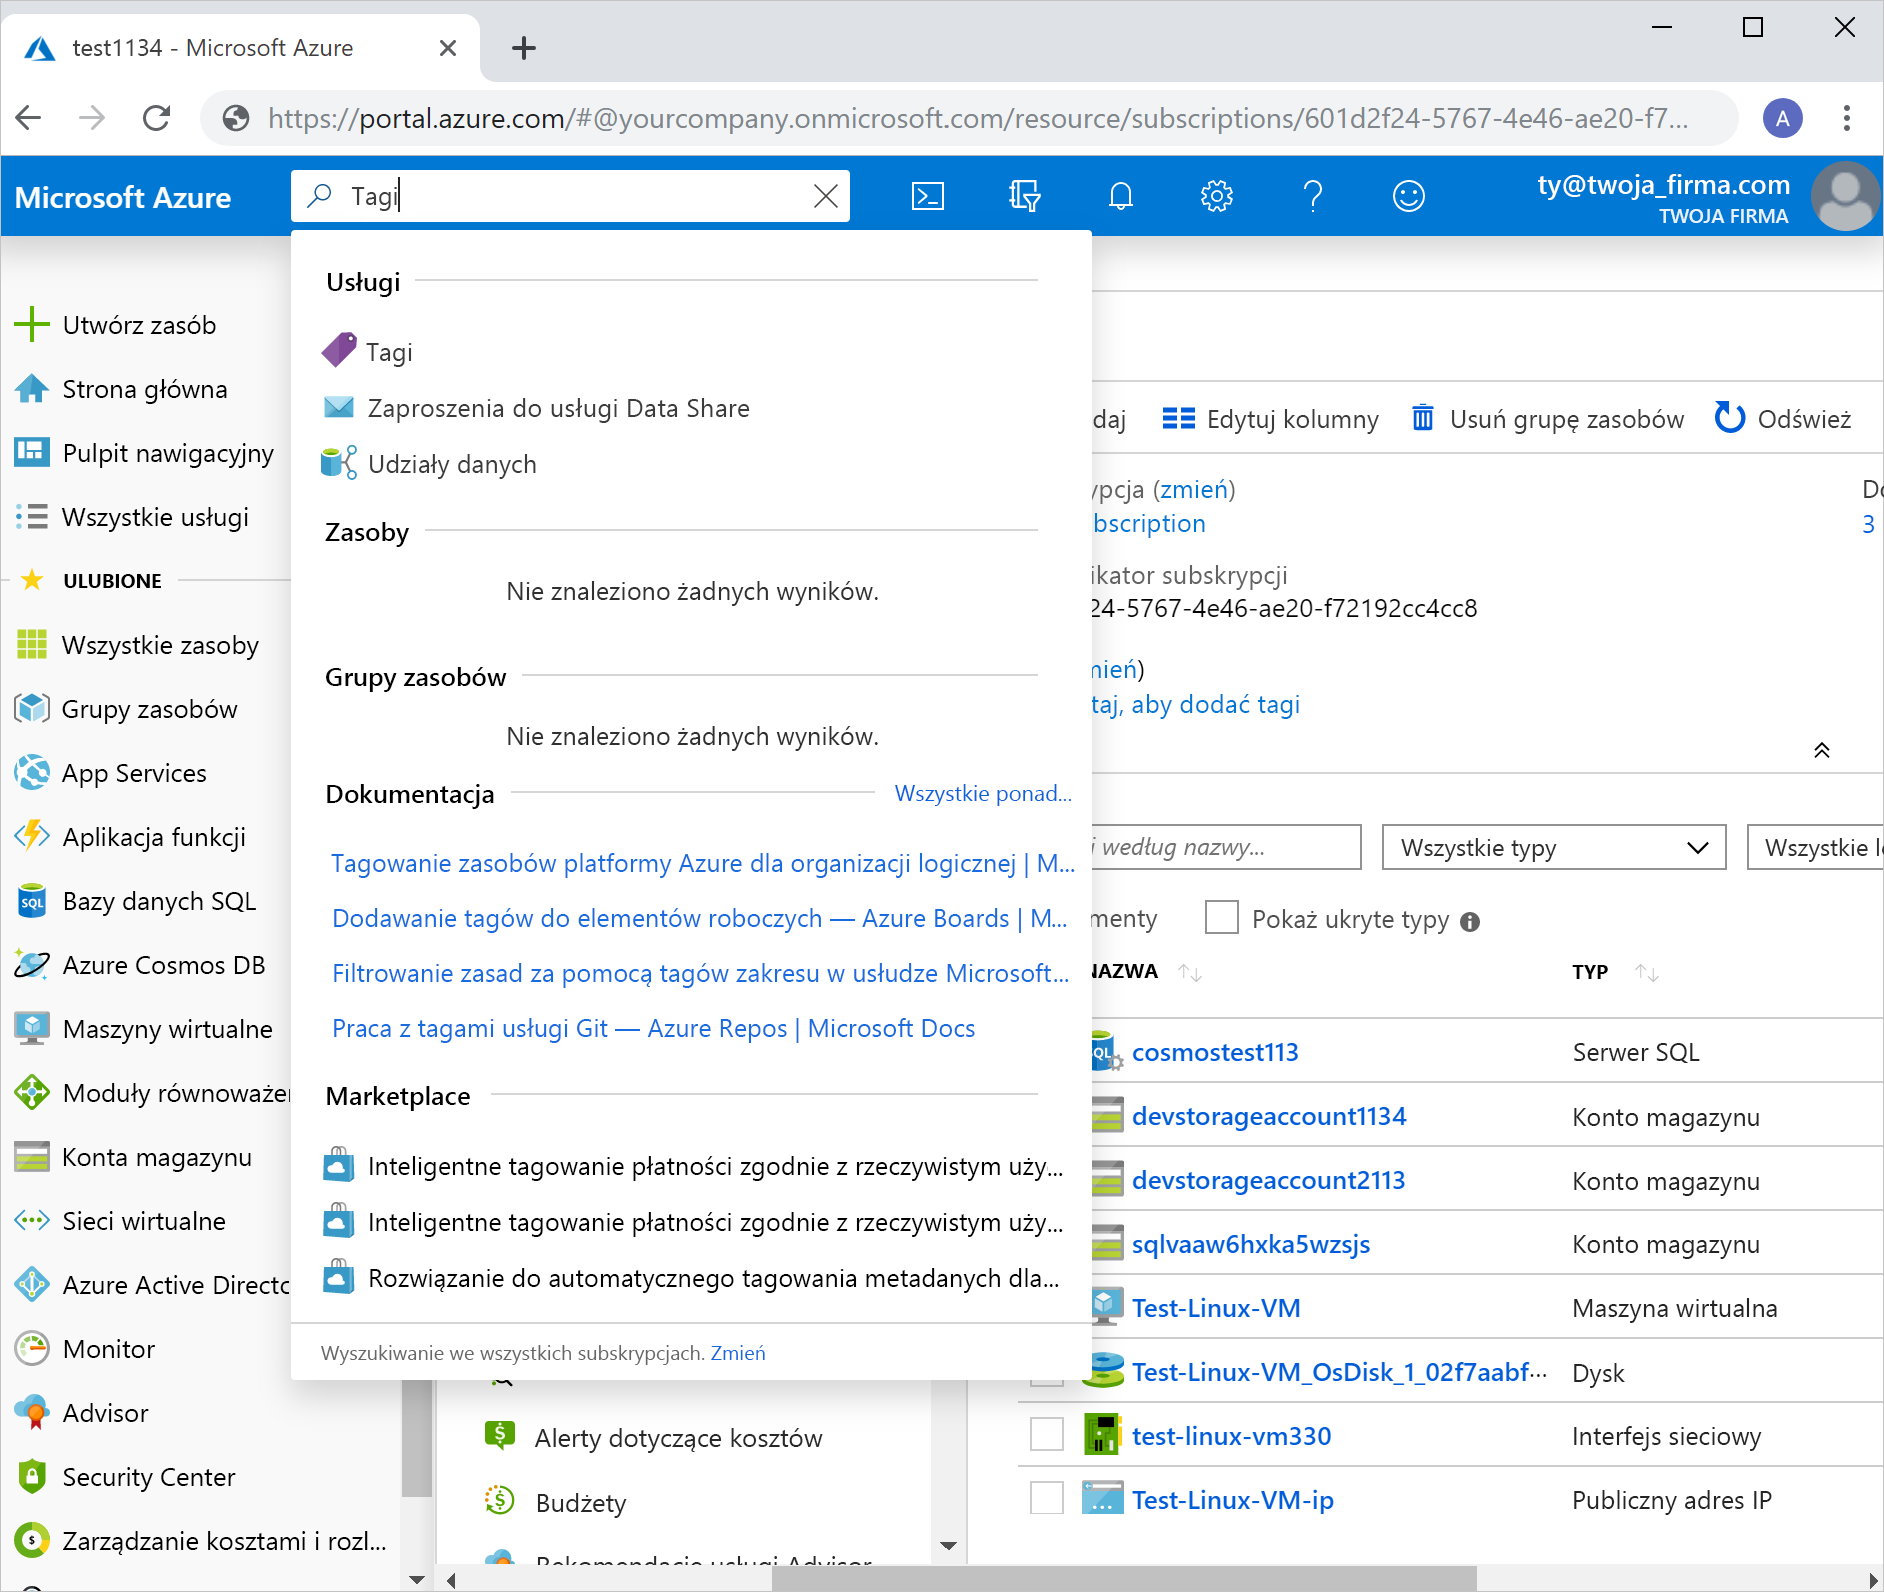The width and height of the screenshot is (1884, 1592).
Task: Open Konta magazynu sidebar icon
Action: click(32, 1157)
